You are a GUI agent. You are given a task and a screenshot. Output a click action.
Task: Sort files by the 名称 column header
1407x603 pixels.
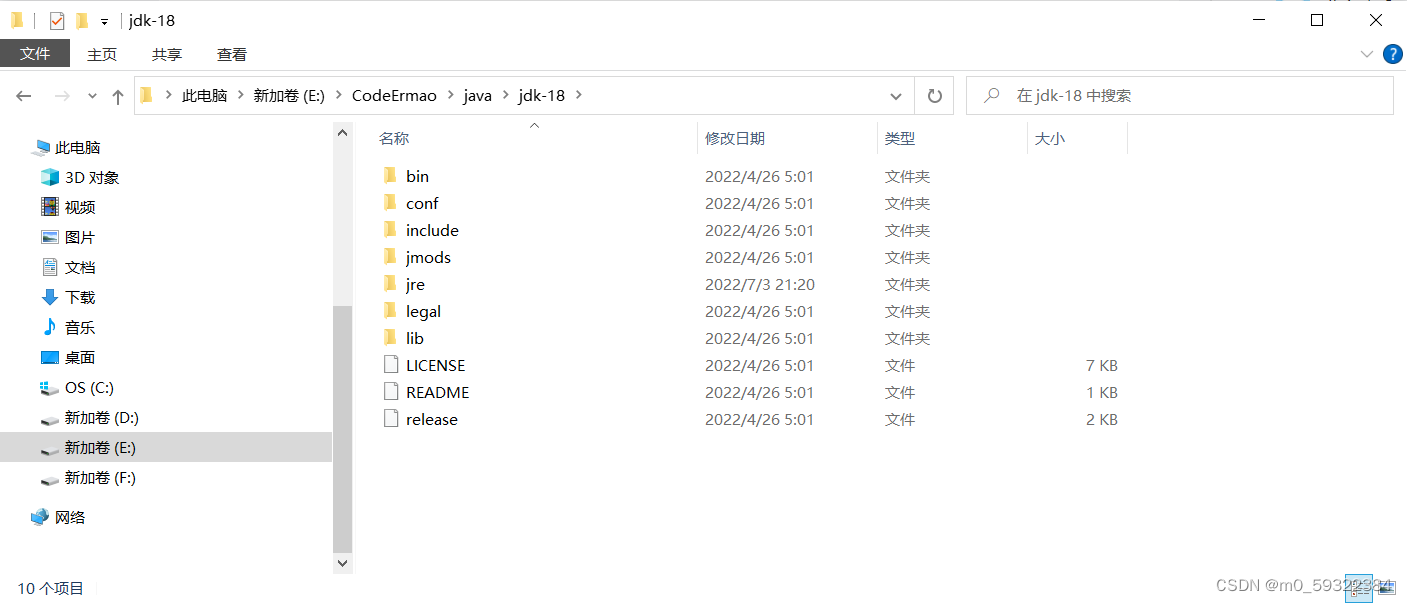tap(393, 138)
